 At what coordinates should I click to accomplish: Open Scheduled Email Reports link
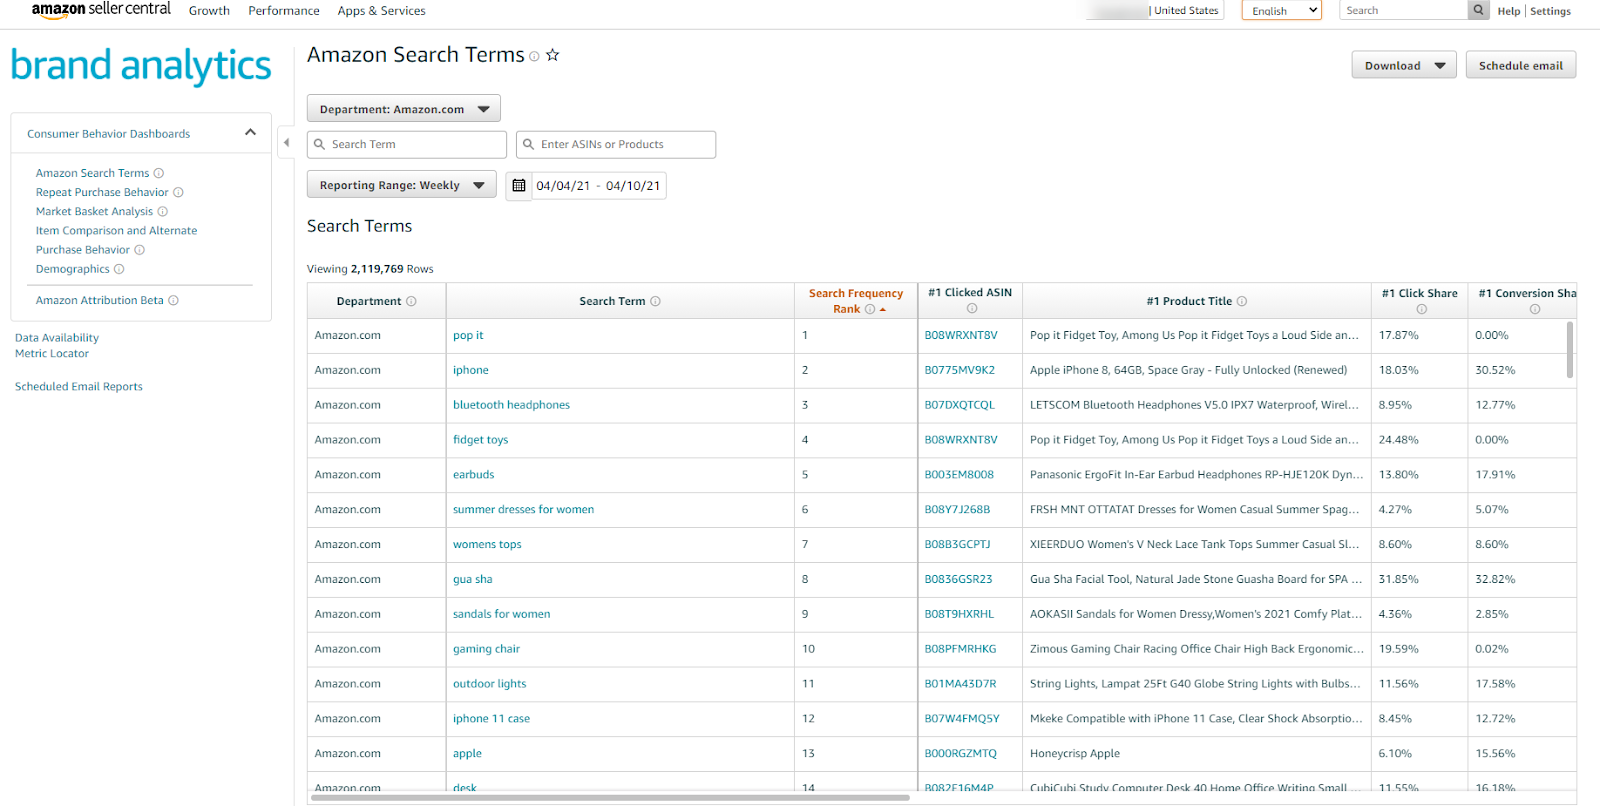[79, 386]
